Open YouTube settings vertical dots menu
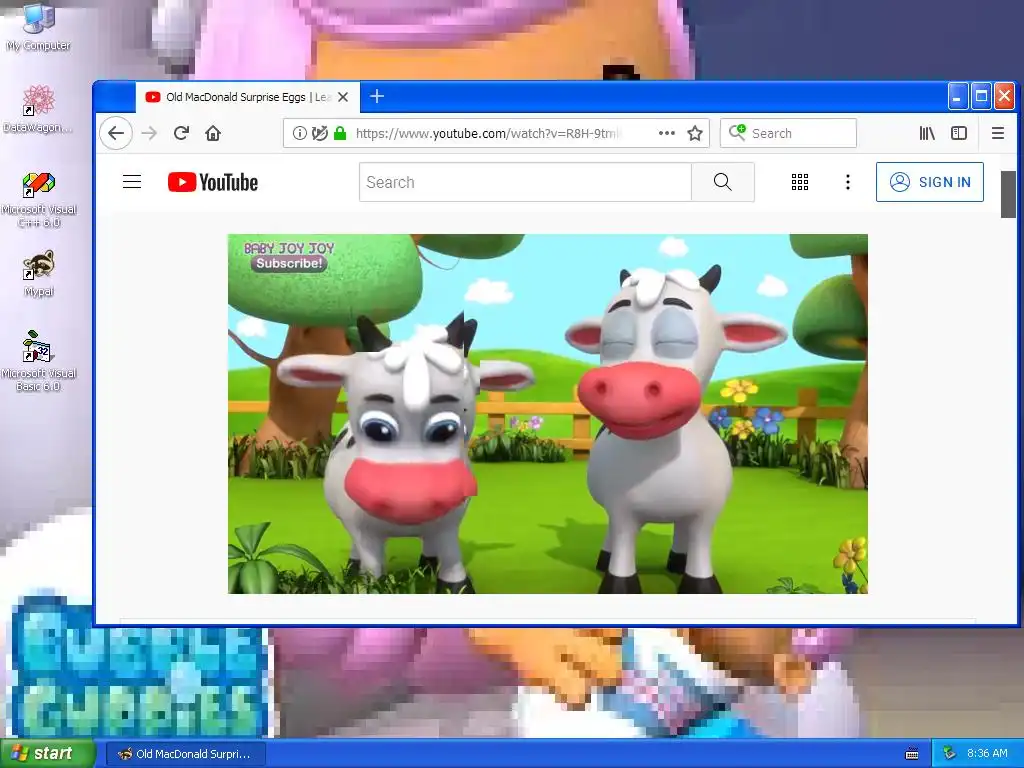Image resolution: width=1024 pixels, height=768 pixels. pos(848,182)
